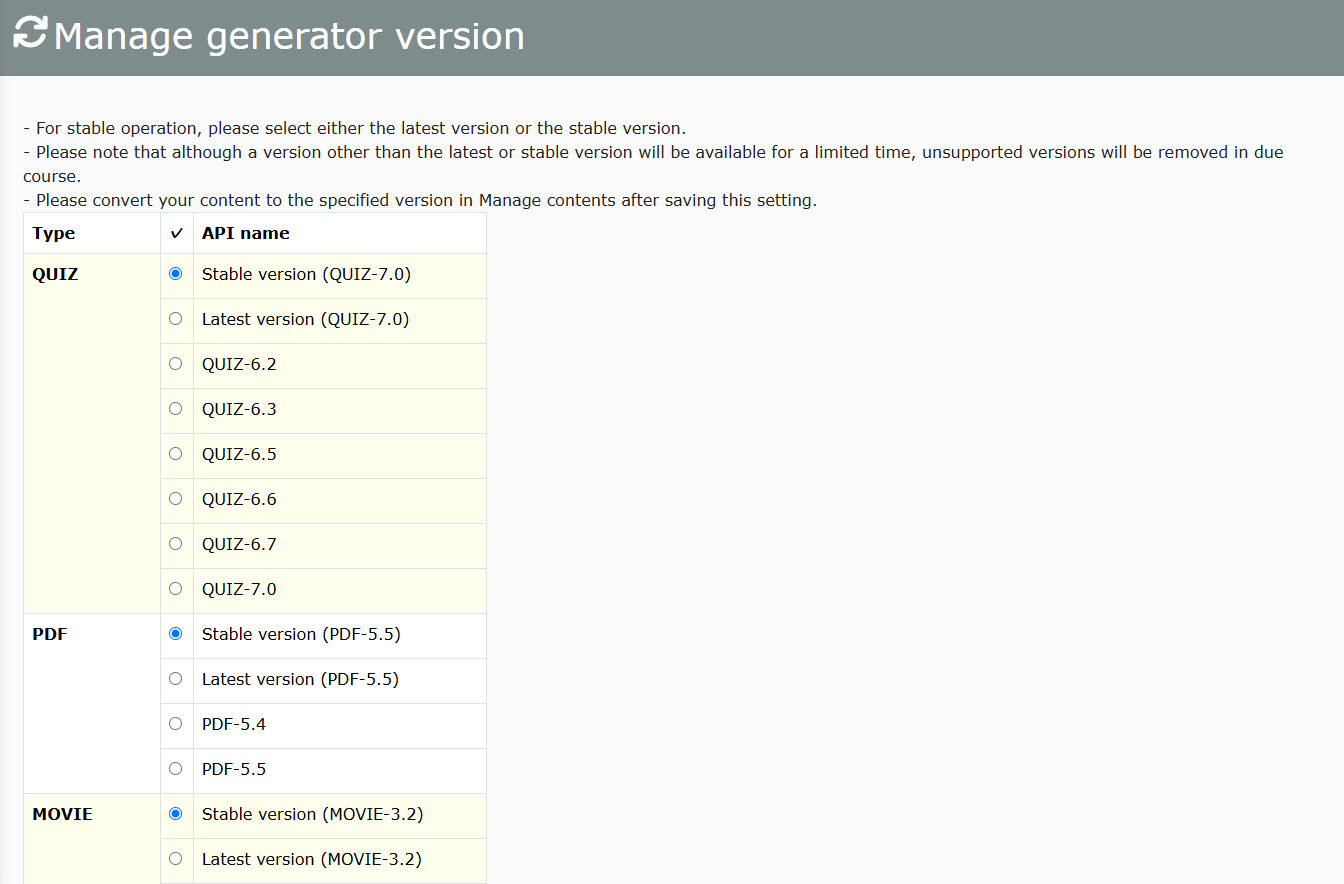Click the Manage generator version heading
This screenshot has width=1344, height=884.
pyautogui.click(x=289, y=36)
